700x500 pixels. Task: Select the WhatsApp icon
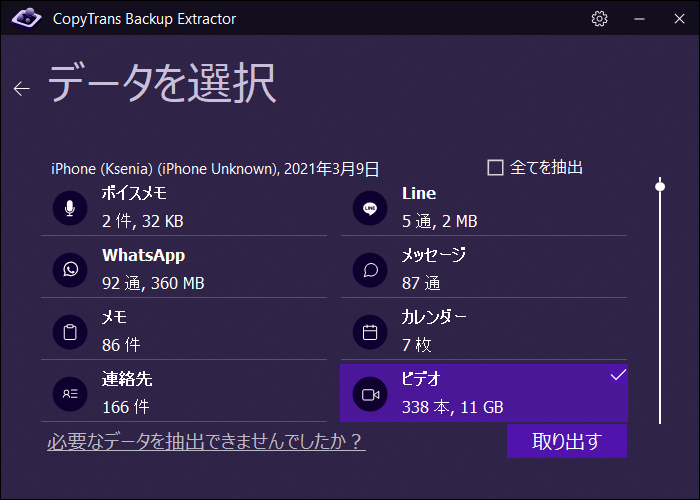[x=70, y=270]
